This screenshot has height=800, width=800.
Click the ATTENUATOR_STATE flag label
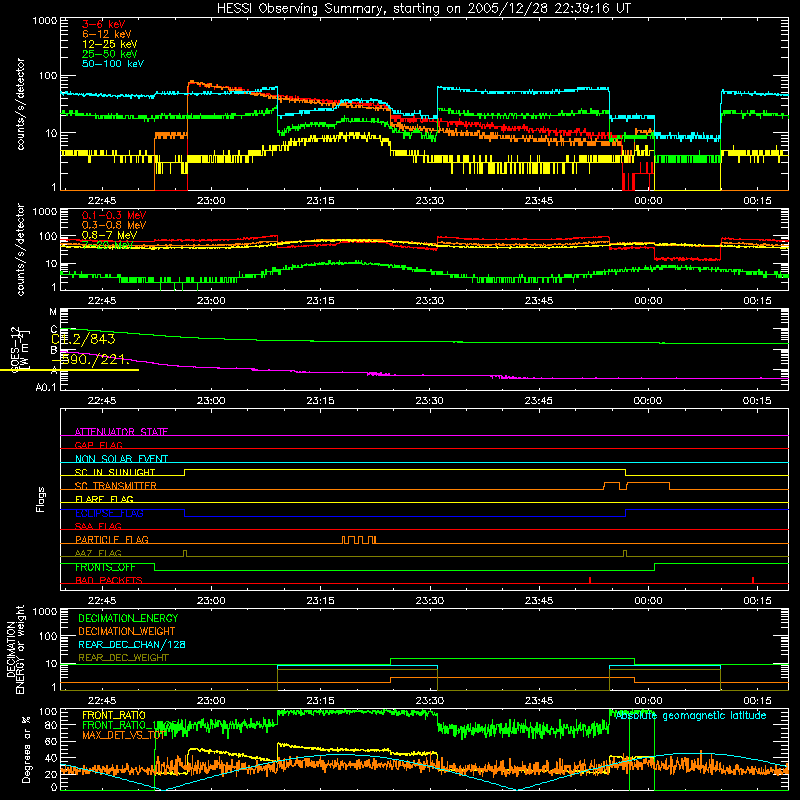[x=121, y=432]
